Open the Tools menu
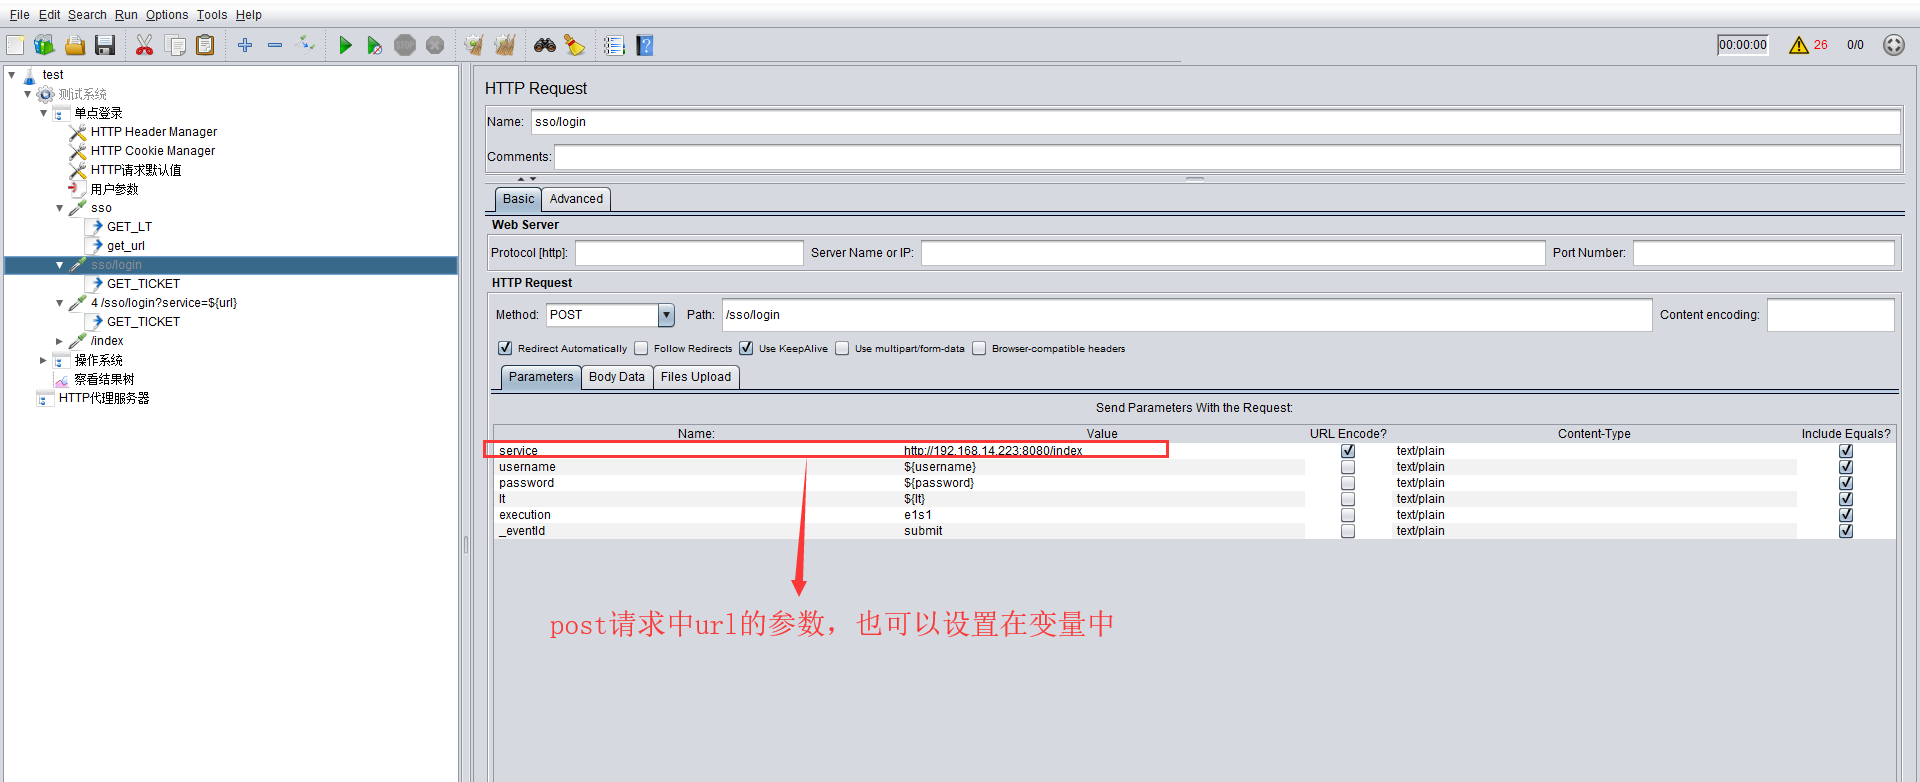This screenshot has width=1920, height=782. point(212,15)
